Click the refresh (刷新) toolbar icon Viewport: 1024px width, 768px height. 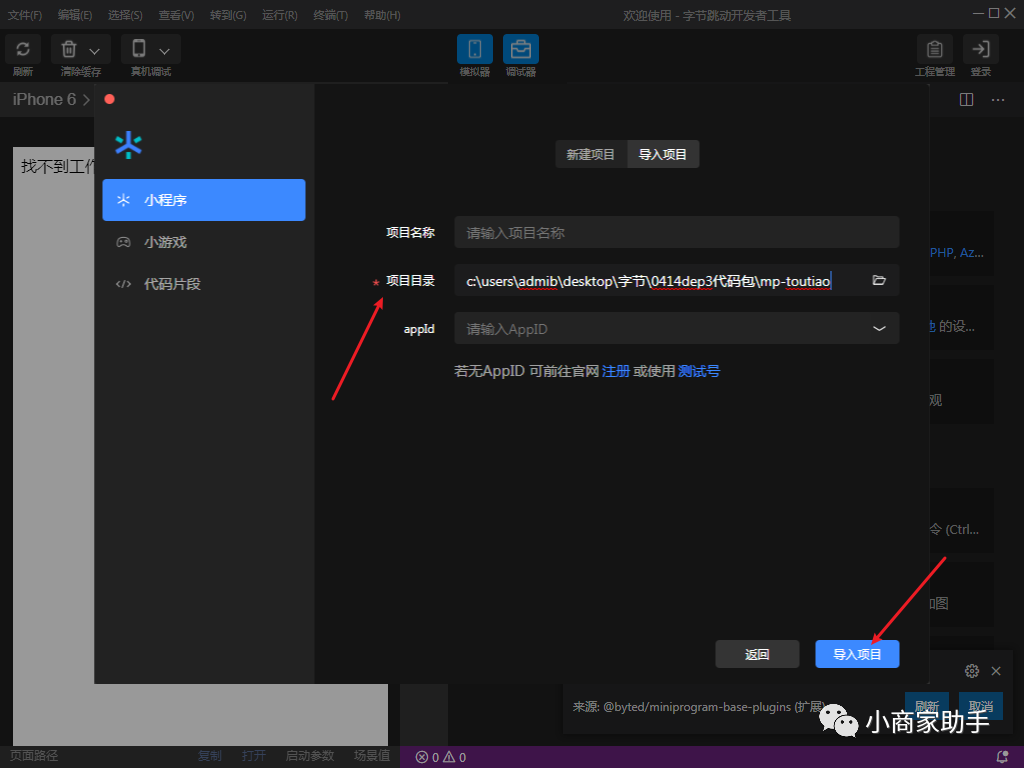click(23, 50)
